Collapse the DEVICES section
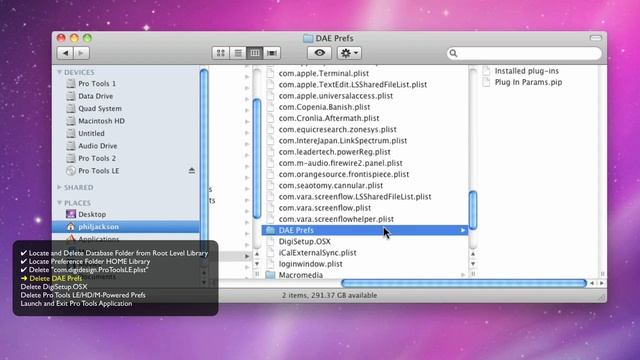Image resolution: width=640 pixels, height=360 pixels. click(x=60, y=72)
